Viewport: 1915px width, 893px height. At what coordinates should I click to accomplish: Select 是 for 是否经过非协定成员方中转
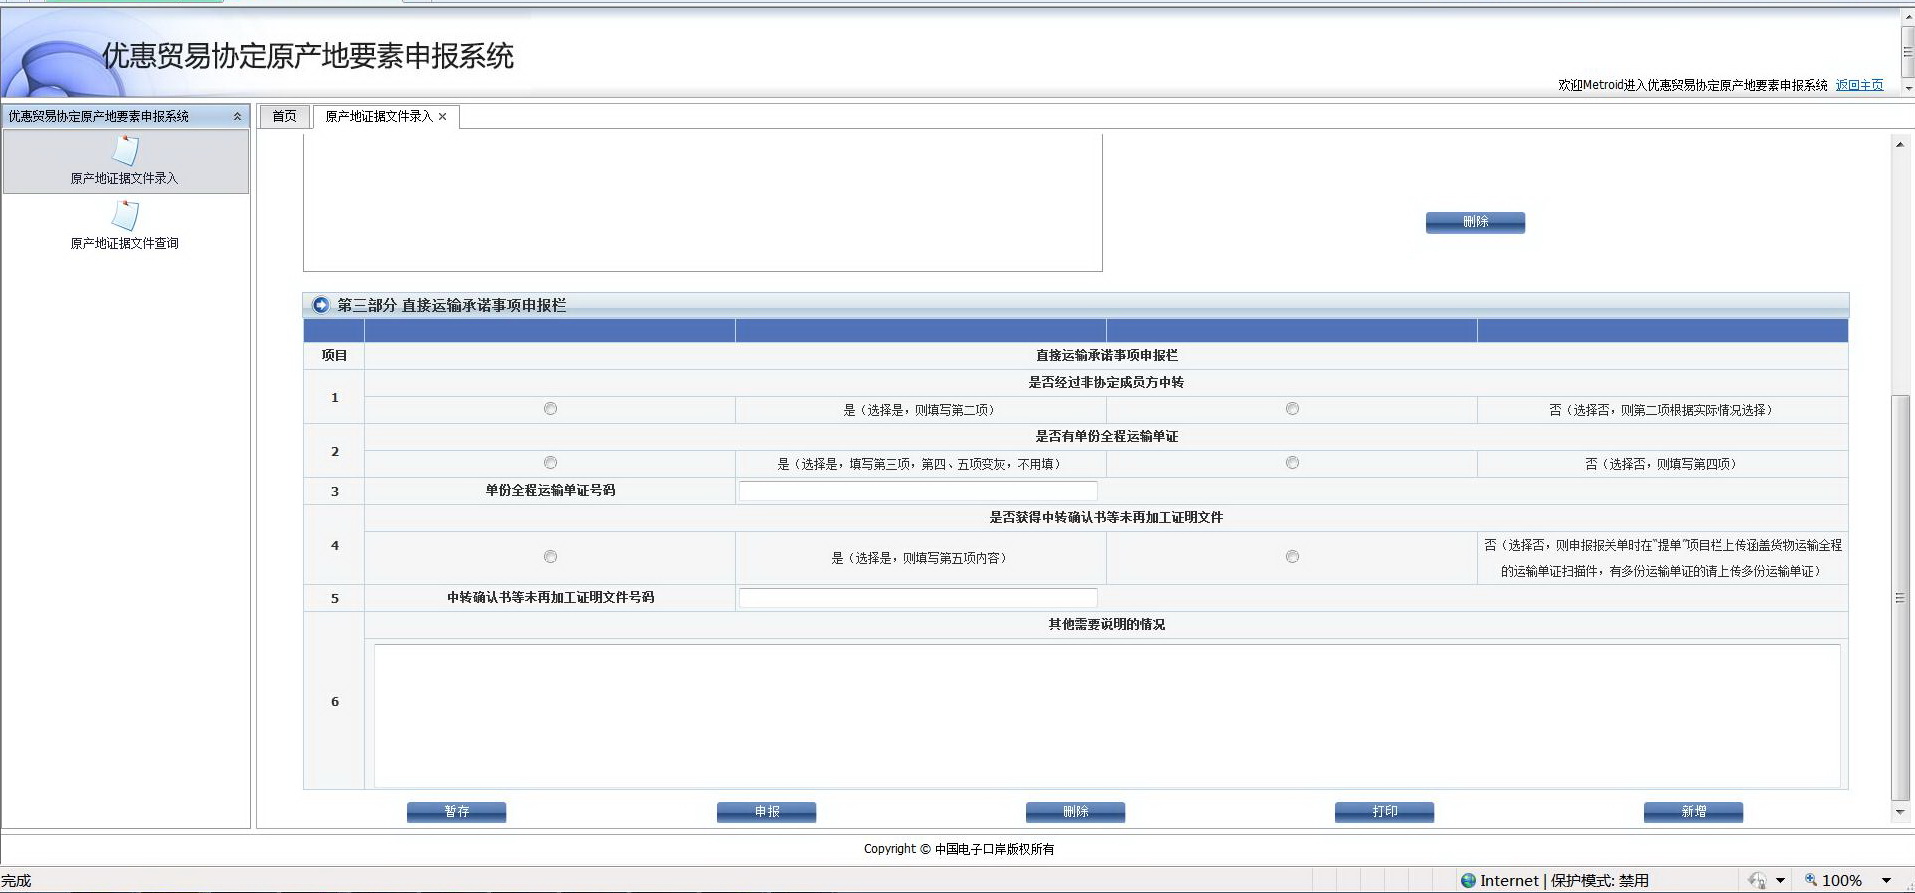(x=550, y=409)
